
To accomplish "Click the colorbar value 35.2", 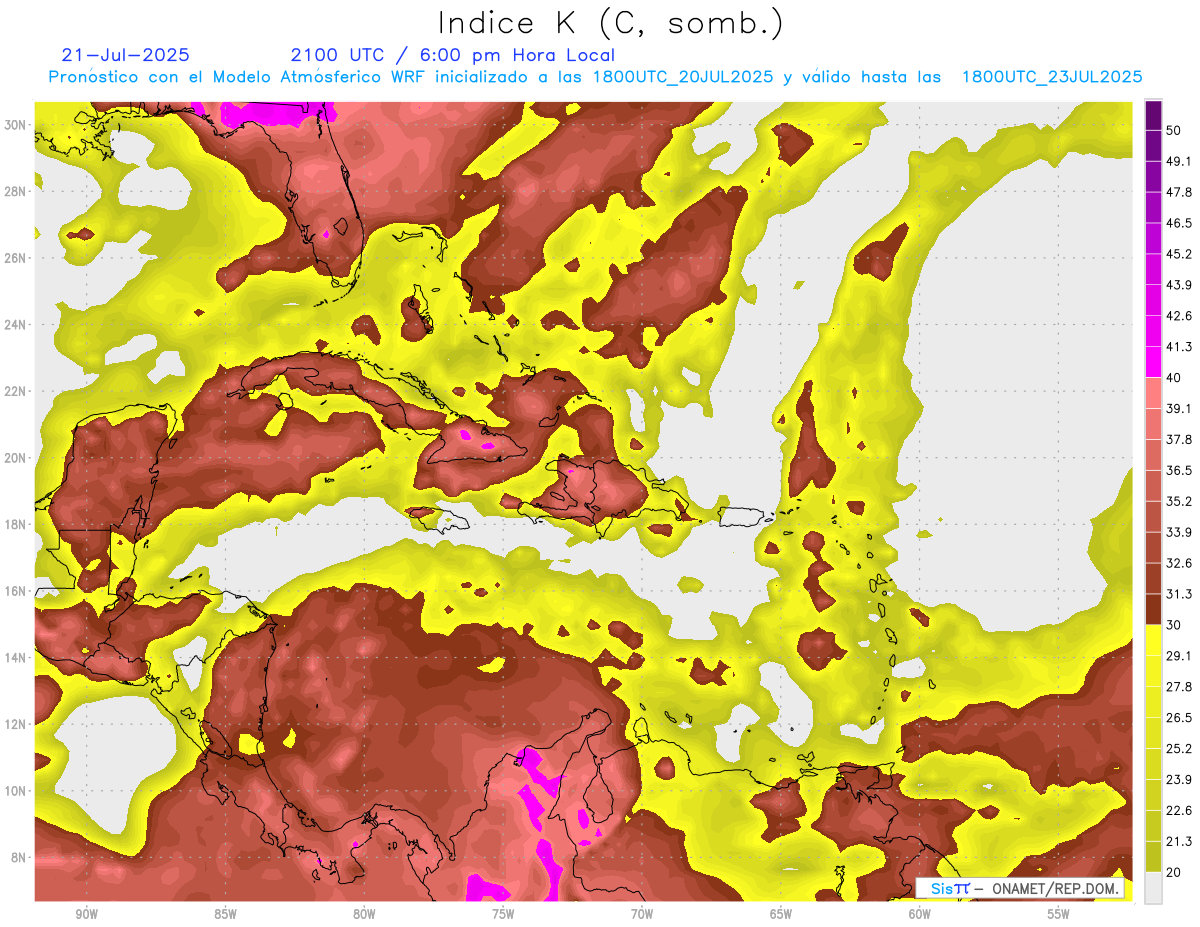I will point(1178,501).
